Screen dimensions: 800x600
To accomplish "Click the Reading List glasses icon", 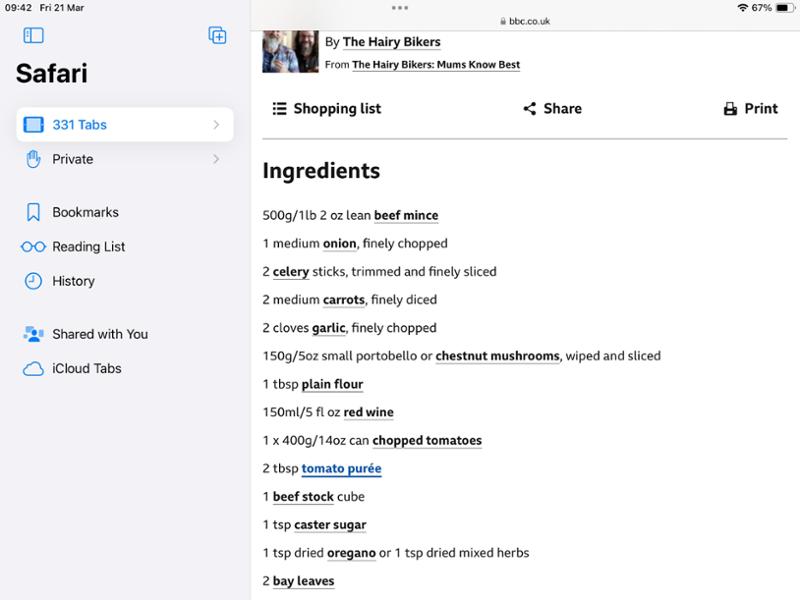I will point(33,247).
